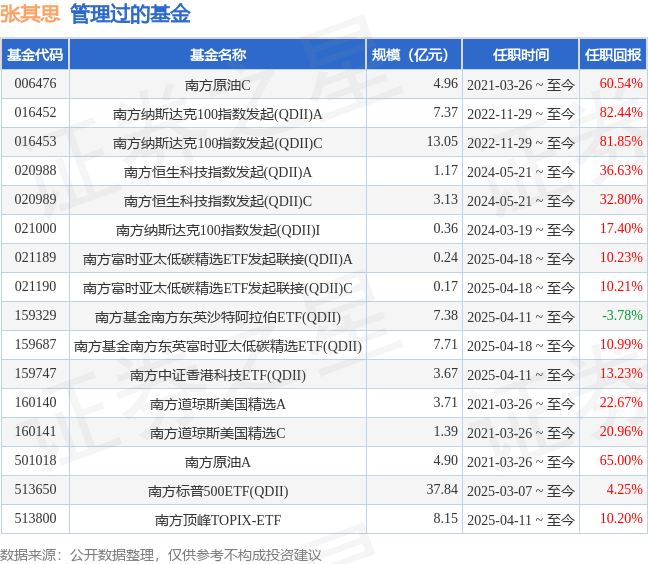Select fund code 016452
The height and width of the screenshot is (564, 648).
[x=35, y=112]
